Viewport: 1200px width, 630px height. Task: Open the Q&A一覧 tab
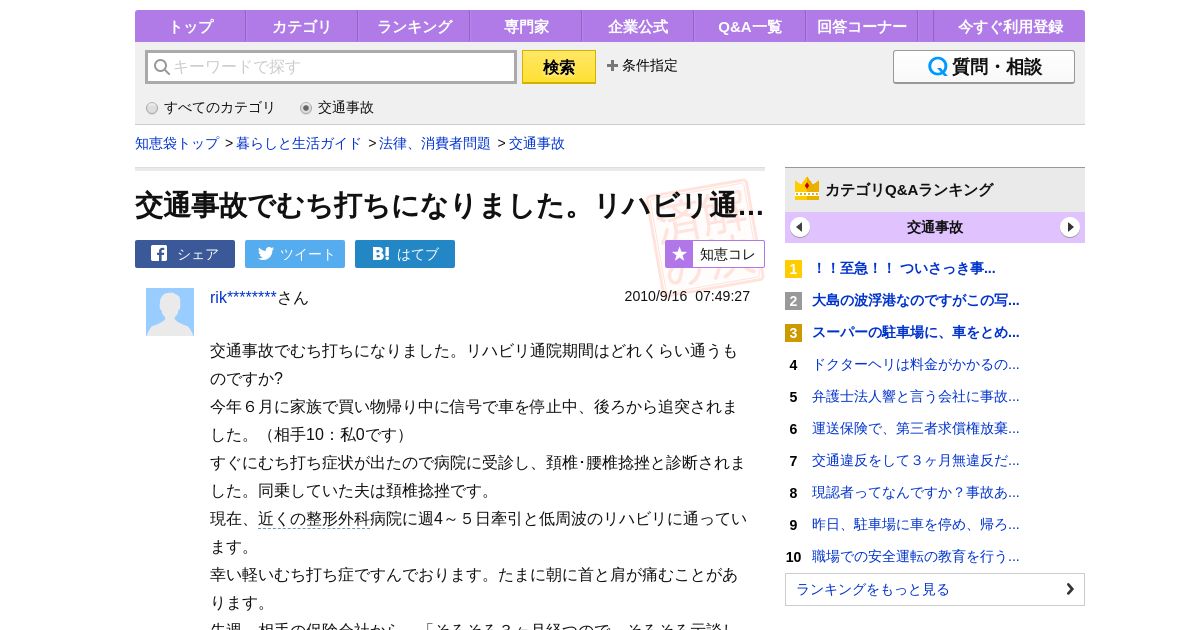pyautogui.click(x=750, y=27)
